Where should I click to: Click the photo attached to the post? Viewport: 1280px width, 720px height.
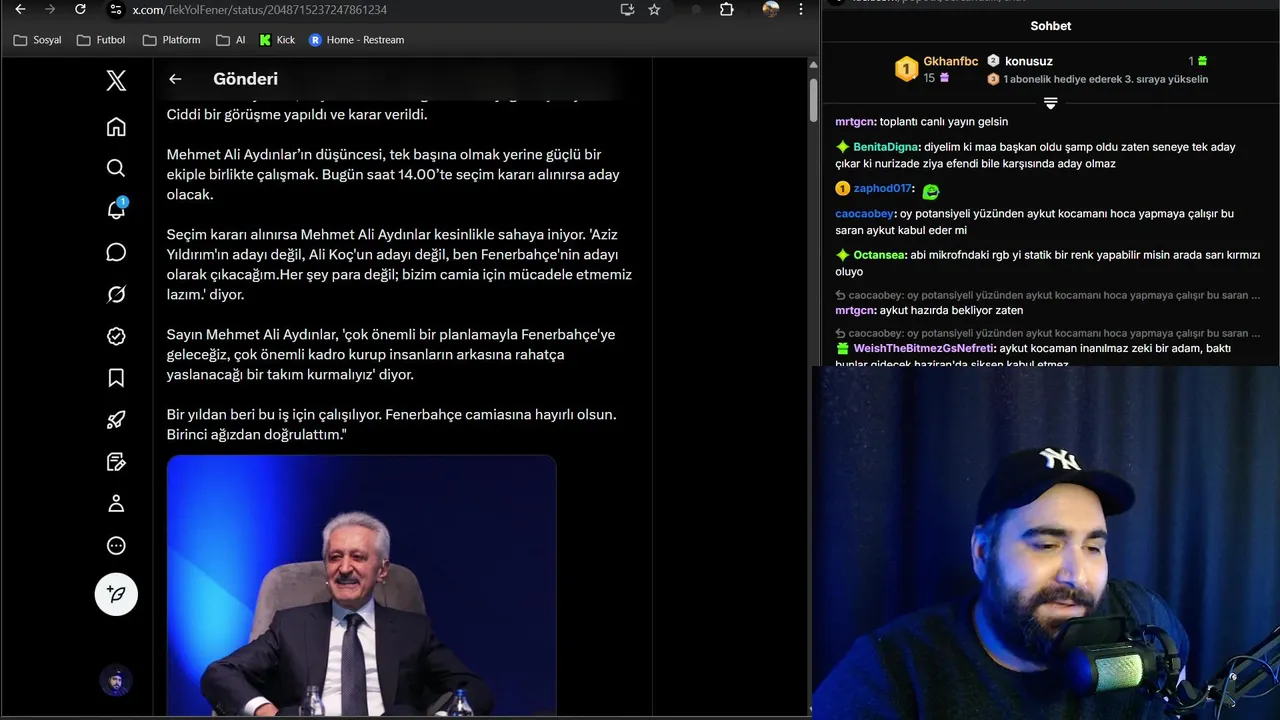click(x=361, y=586)
